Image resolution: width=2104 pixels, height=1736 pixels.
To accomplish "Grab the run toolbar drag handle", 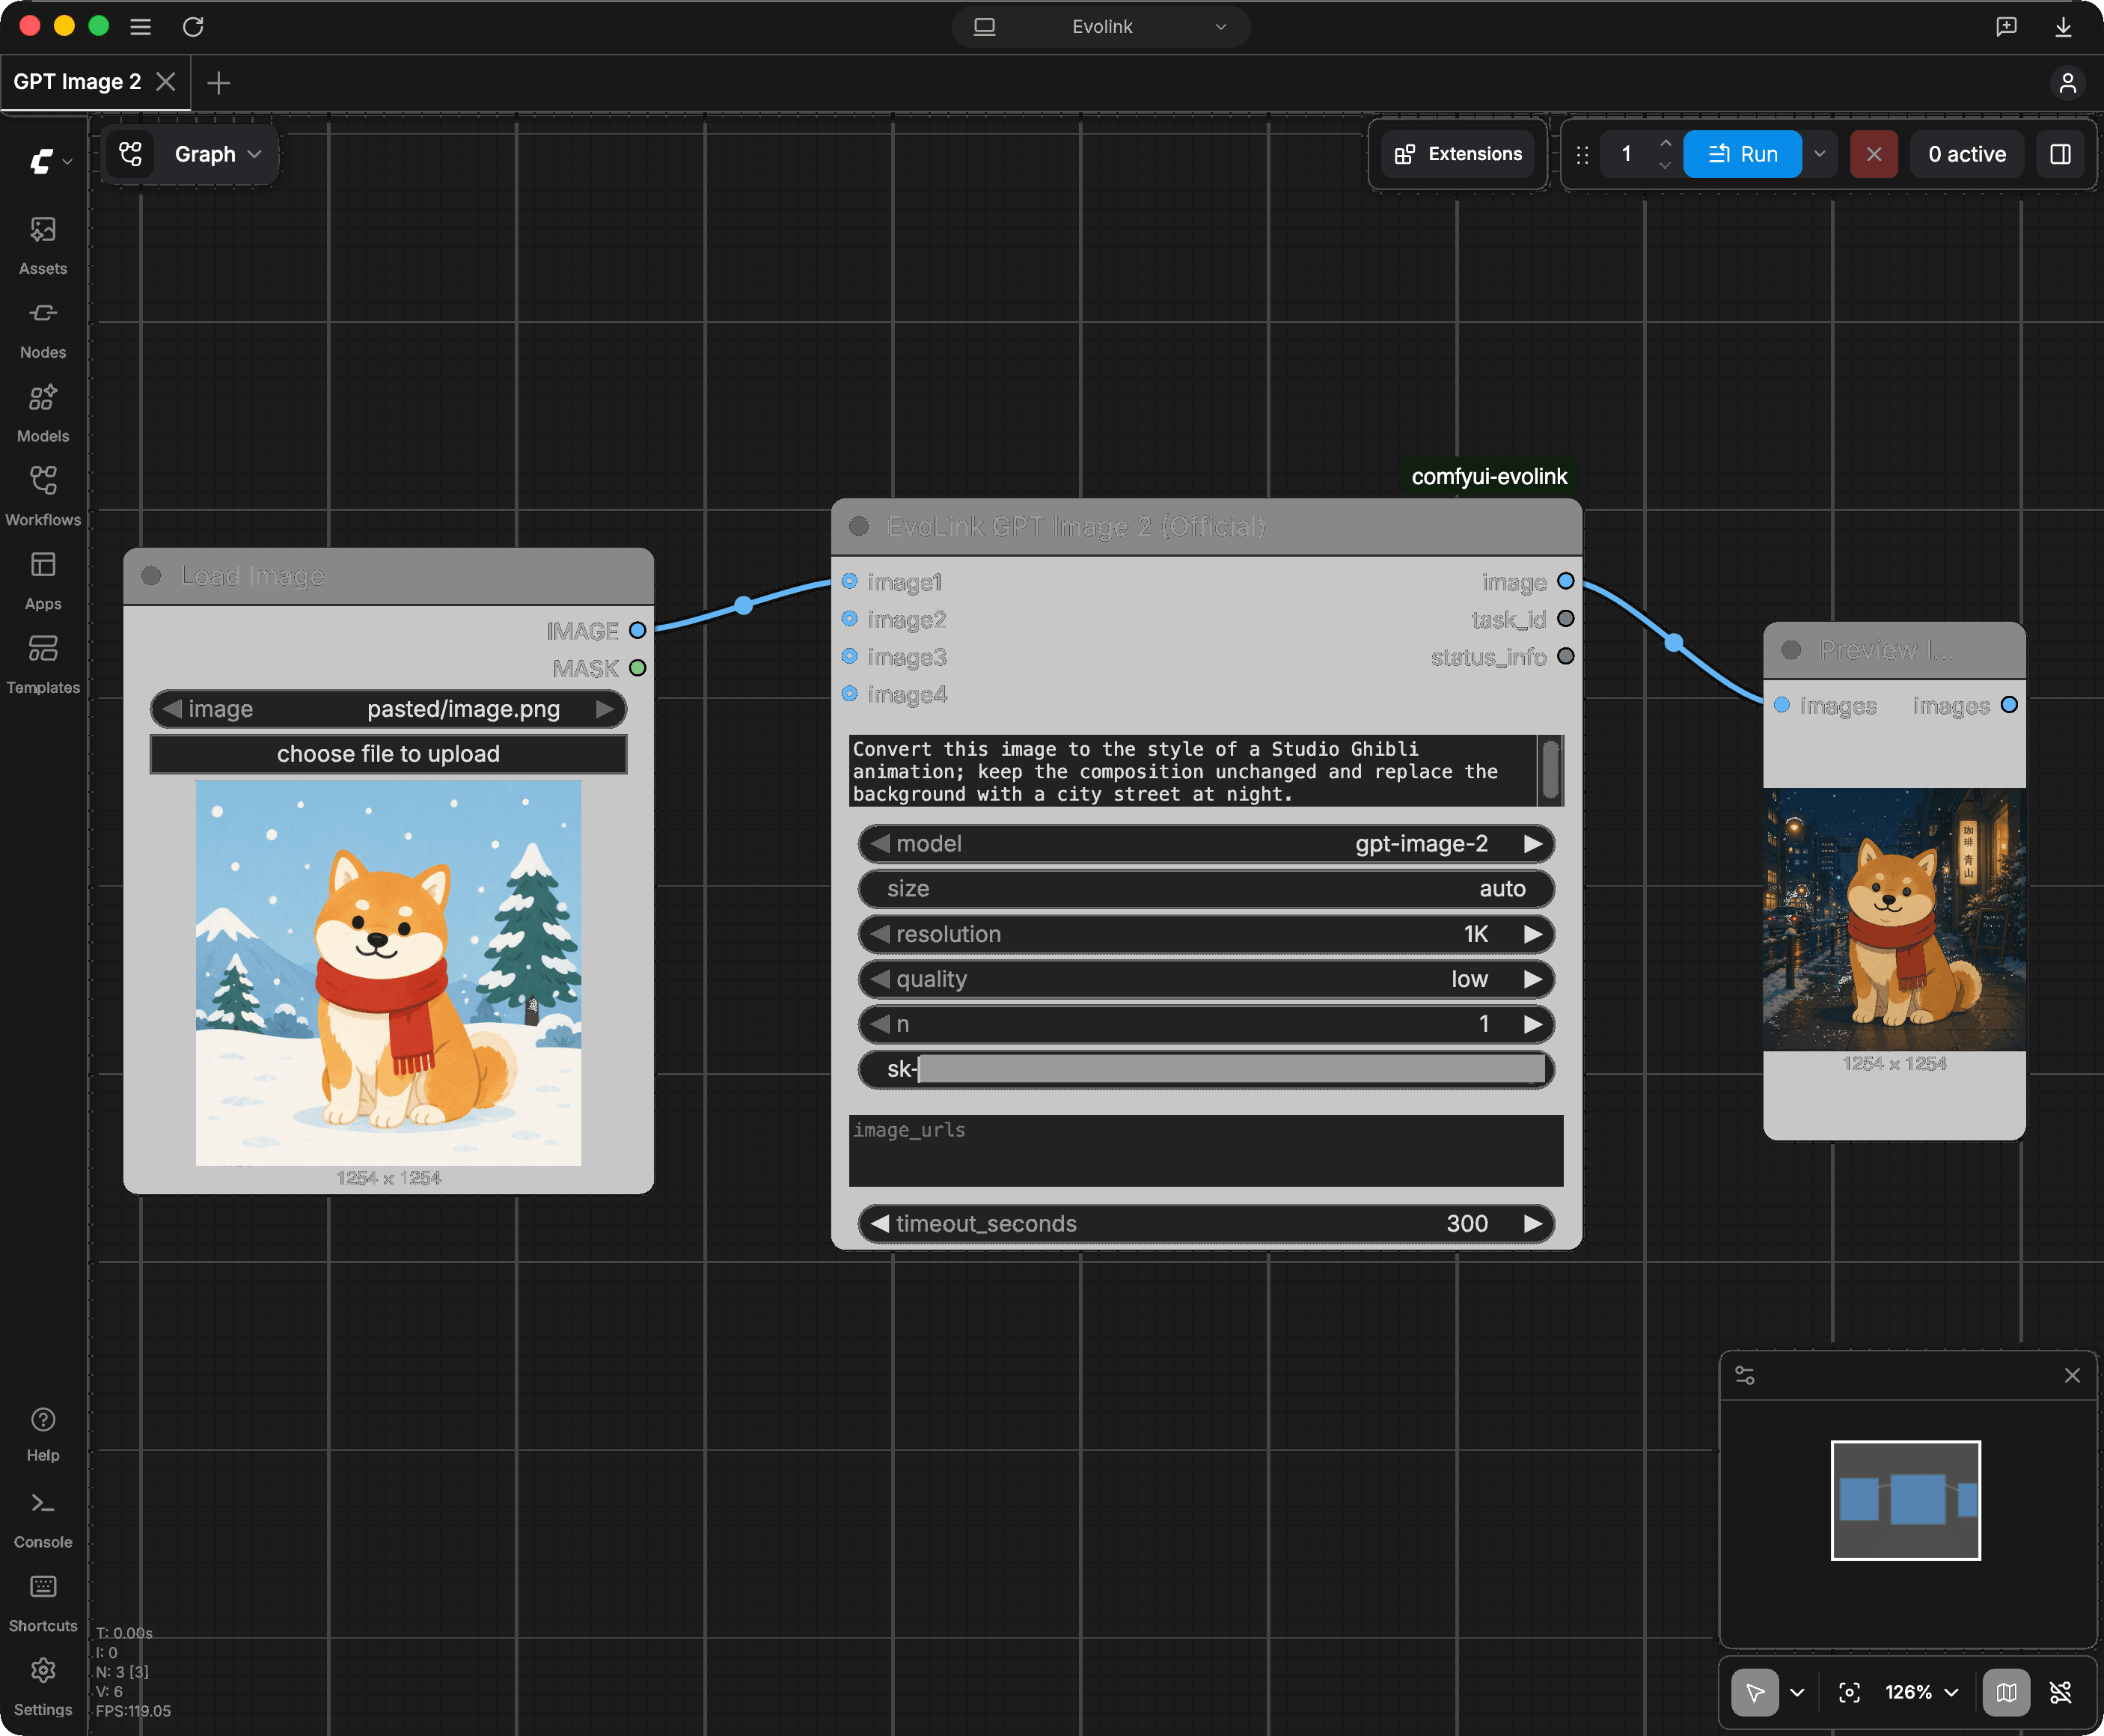I will click(1582, 155).
